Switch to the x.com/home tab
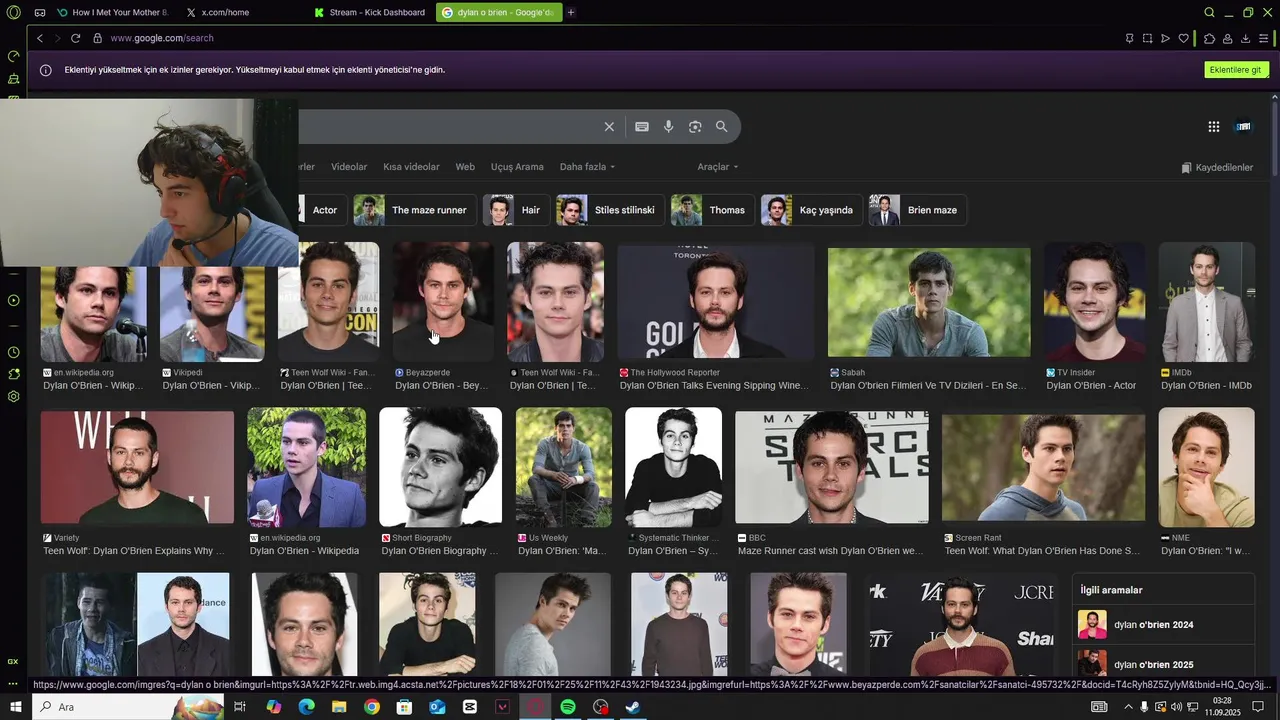 tap(225, 12)
